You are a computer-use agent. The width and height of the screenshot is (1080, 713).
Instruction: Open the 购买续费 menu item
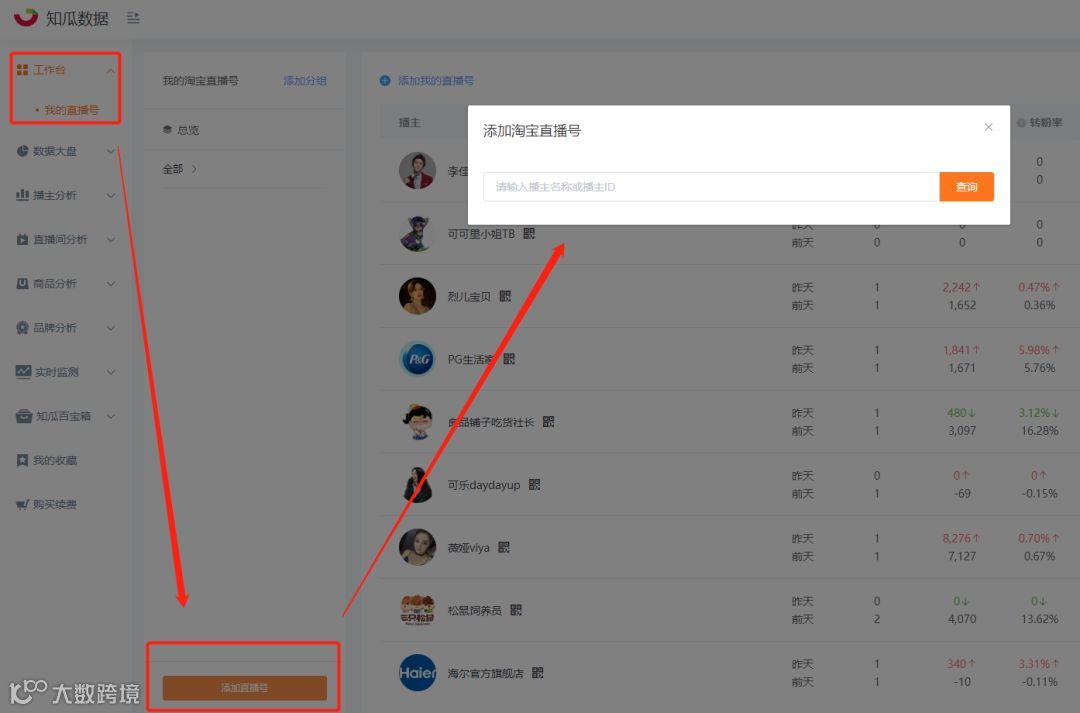click(55, 504)
